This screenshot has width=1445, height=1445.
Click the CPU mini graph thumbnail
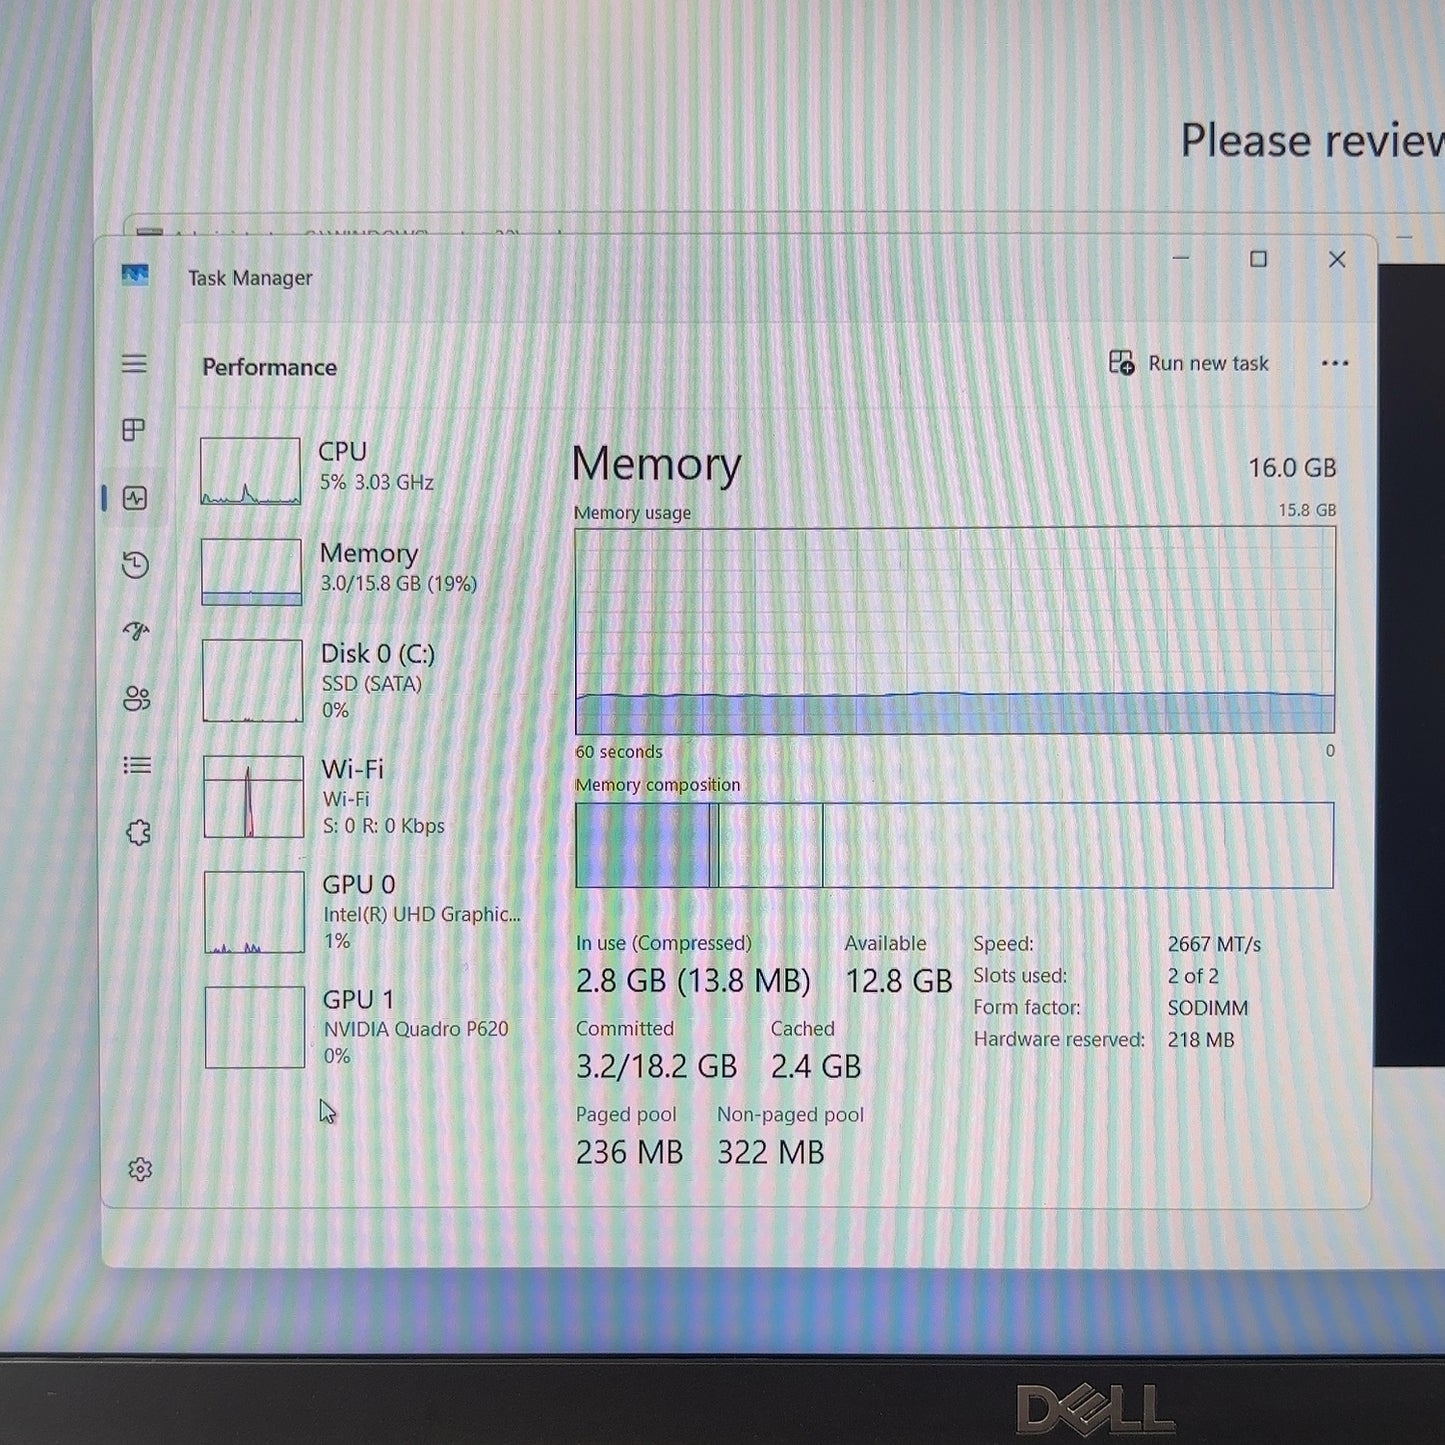click(x=250, y=471)
